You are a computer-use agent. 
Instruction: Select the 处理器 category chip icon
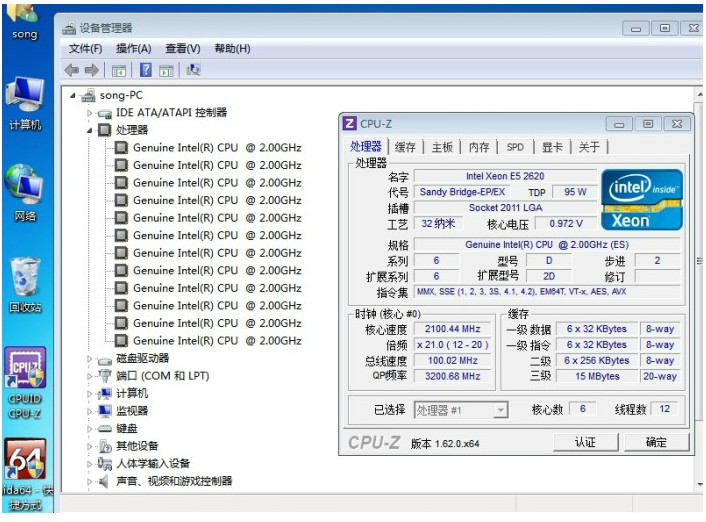pos(104,130)
